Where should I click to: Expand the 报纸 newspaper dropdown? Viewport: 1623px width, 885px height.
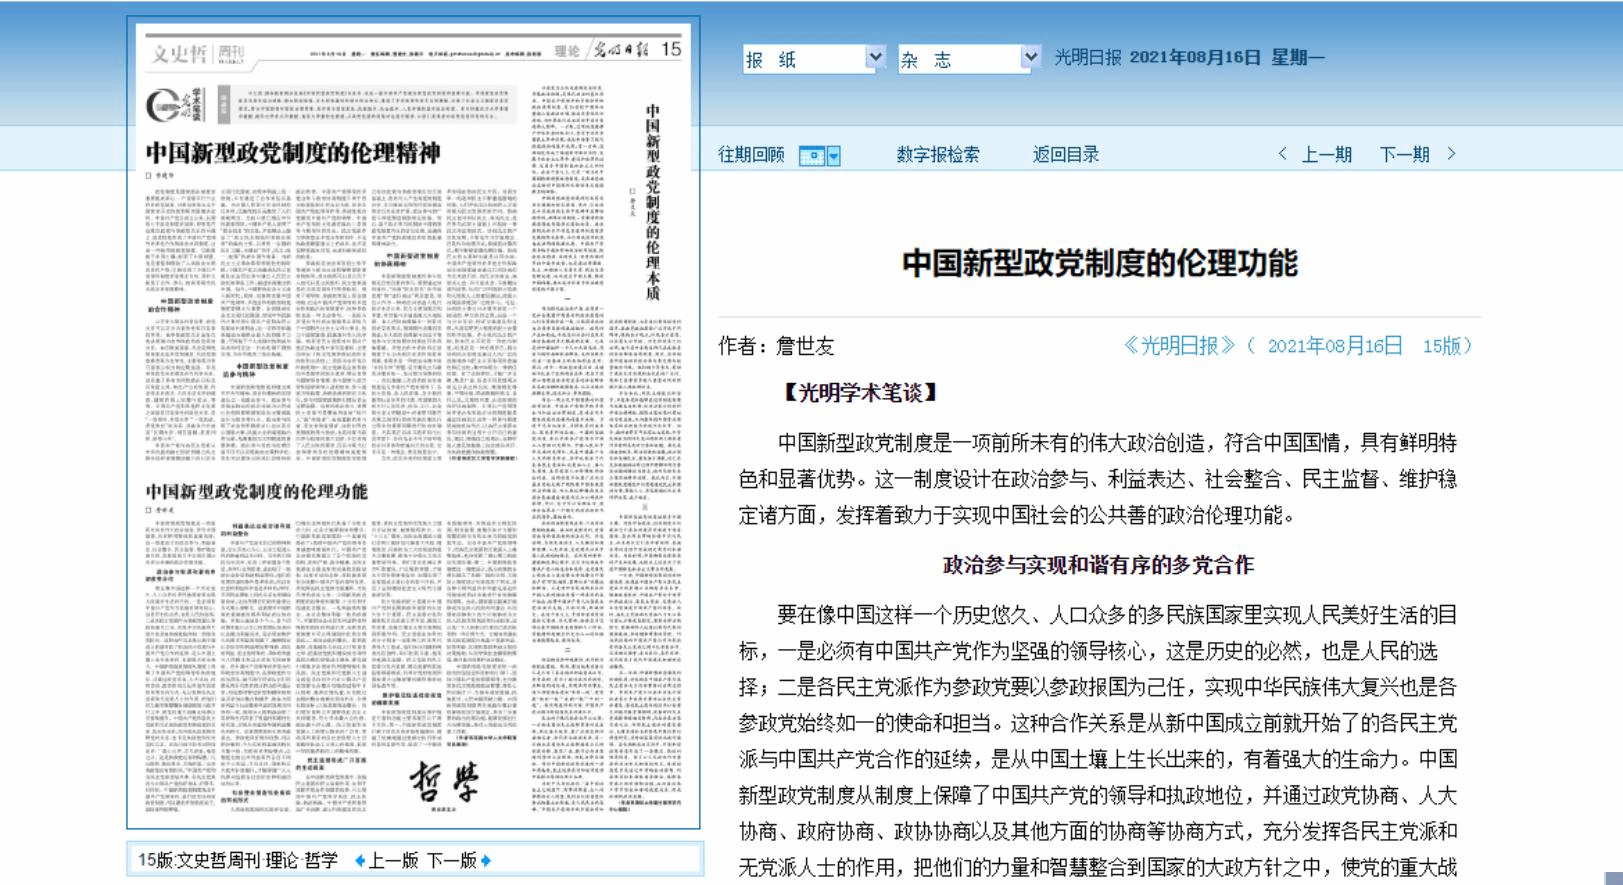[875, 58]
